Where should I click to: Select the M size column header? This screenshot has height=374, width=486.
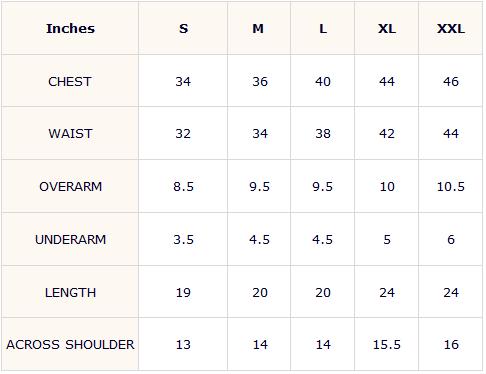tap(258, 29)
